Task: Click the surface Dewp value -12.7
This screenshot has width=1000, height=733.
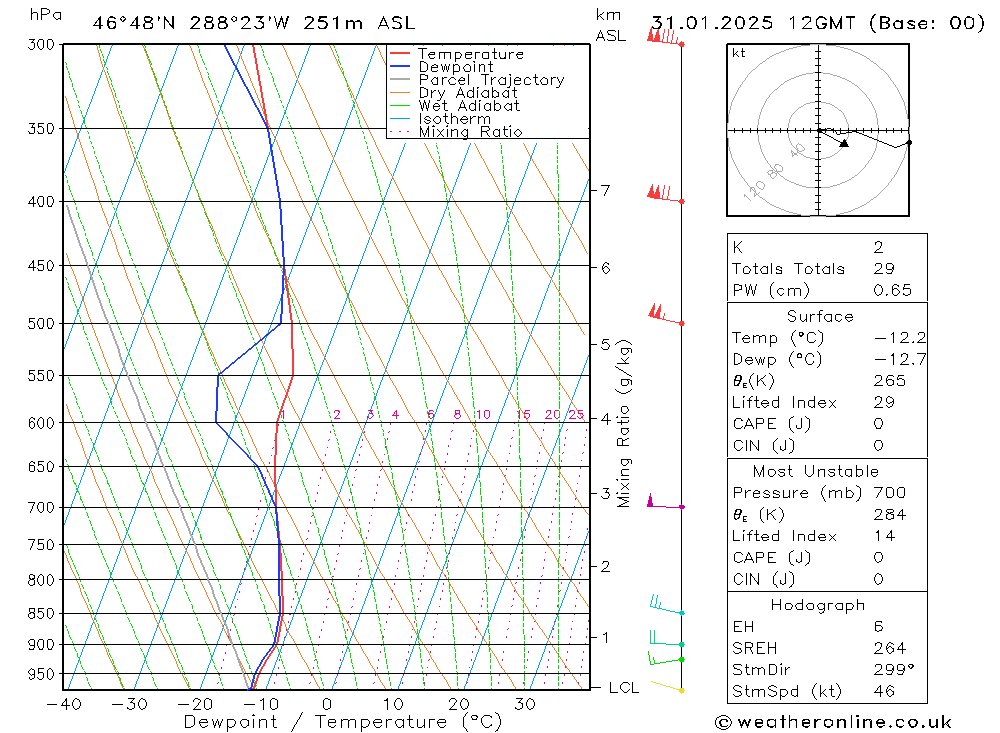Action: [x=900, y=359]
